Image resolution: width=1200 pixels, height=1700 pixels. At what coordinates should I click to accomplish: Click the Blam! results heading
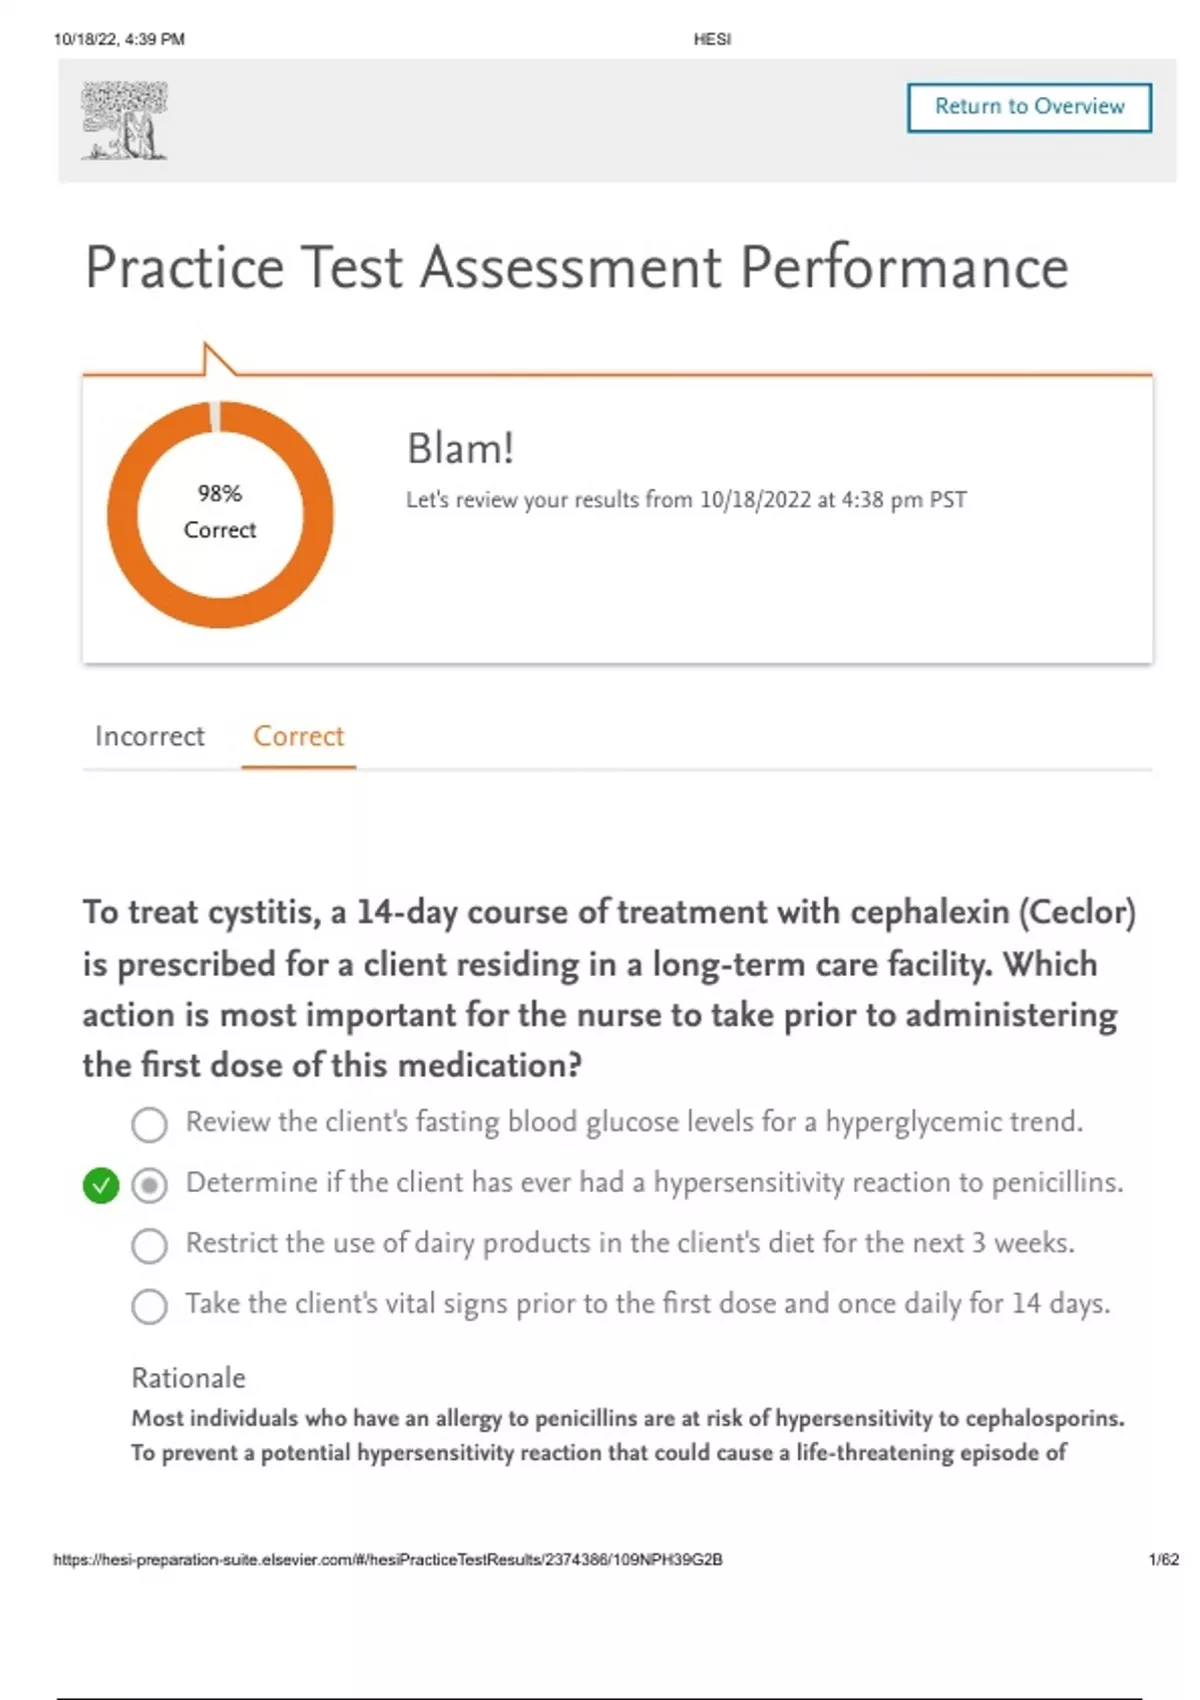(460, 449)
